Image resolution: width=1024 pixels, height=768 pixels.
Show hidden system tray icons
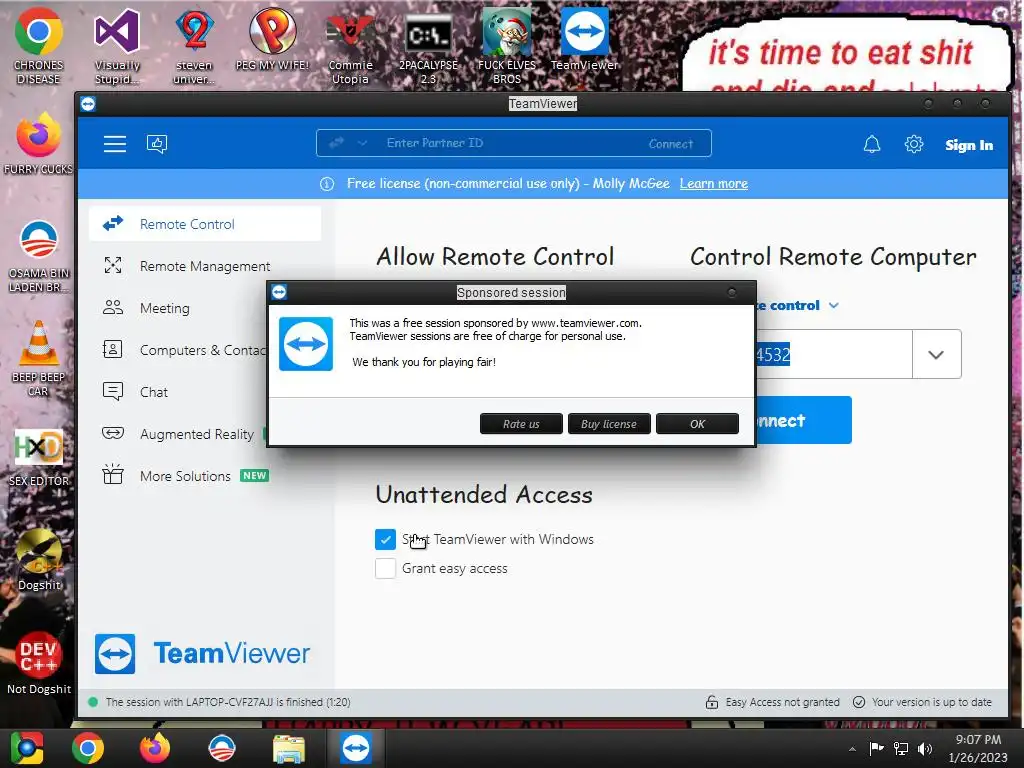click(x=852, y=749)
